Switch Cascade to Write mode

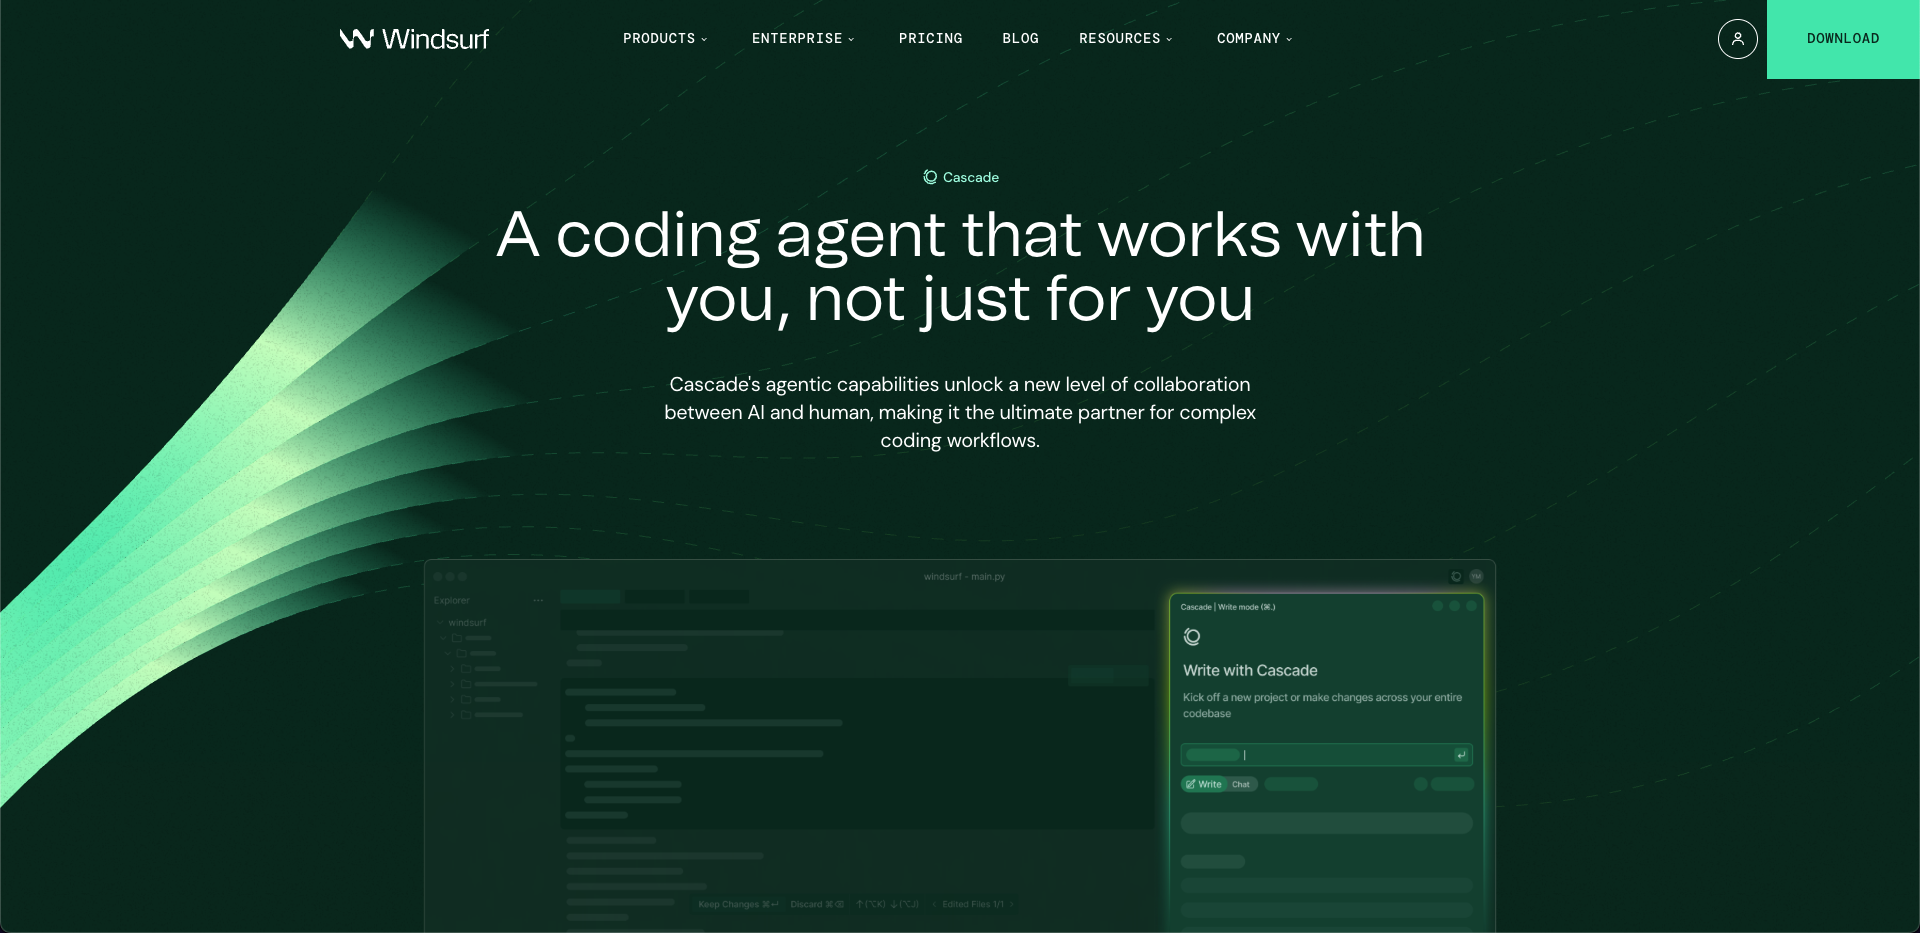tap(1204, 784)
